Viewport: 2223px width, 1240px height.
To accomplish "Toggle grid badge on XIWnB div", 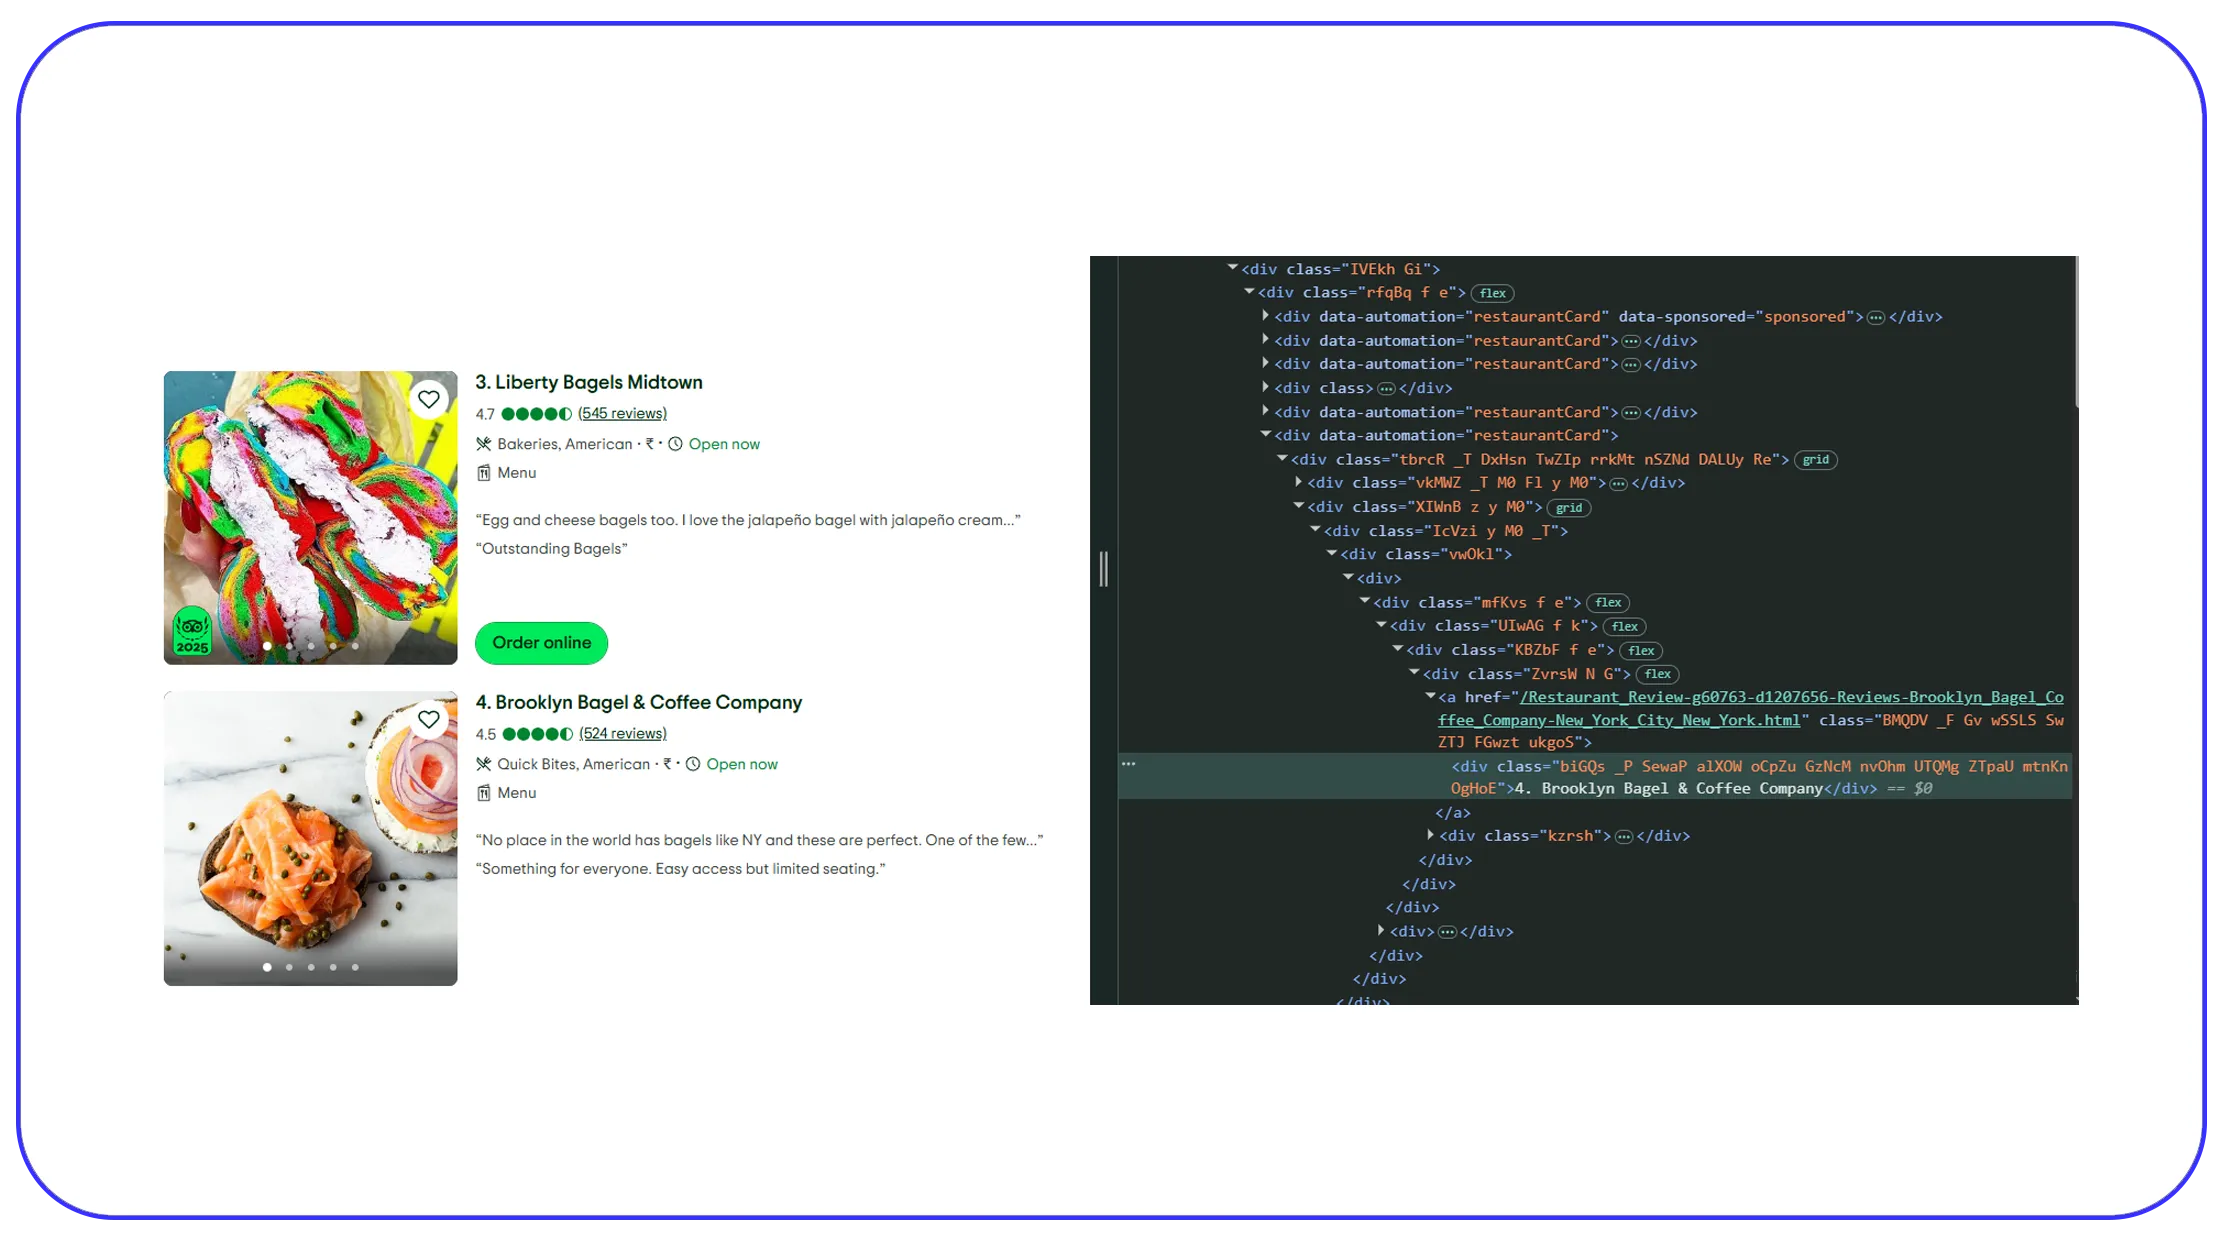I will click(1569, 508).
